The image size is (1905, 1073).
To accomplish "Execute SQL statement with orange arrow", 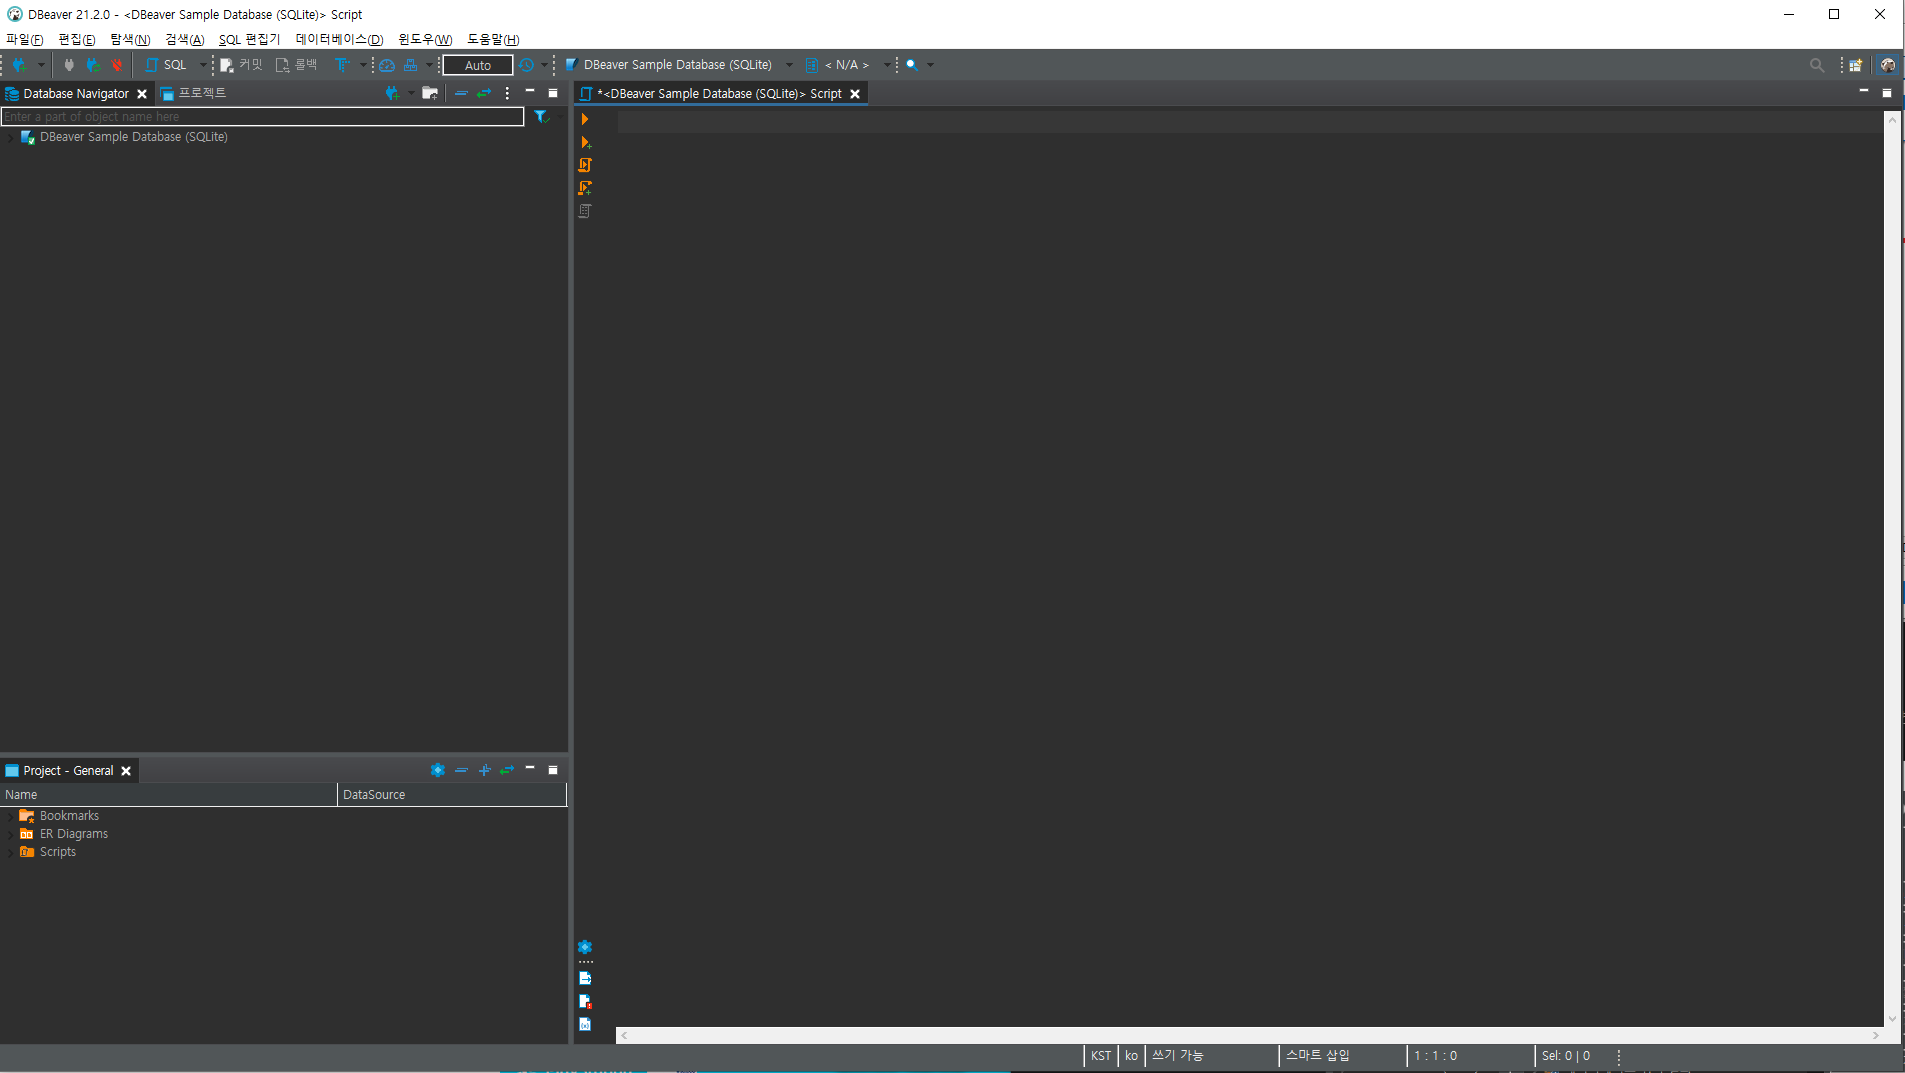I will click(x=585, y=120).
